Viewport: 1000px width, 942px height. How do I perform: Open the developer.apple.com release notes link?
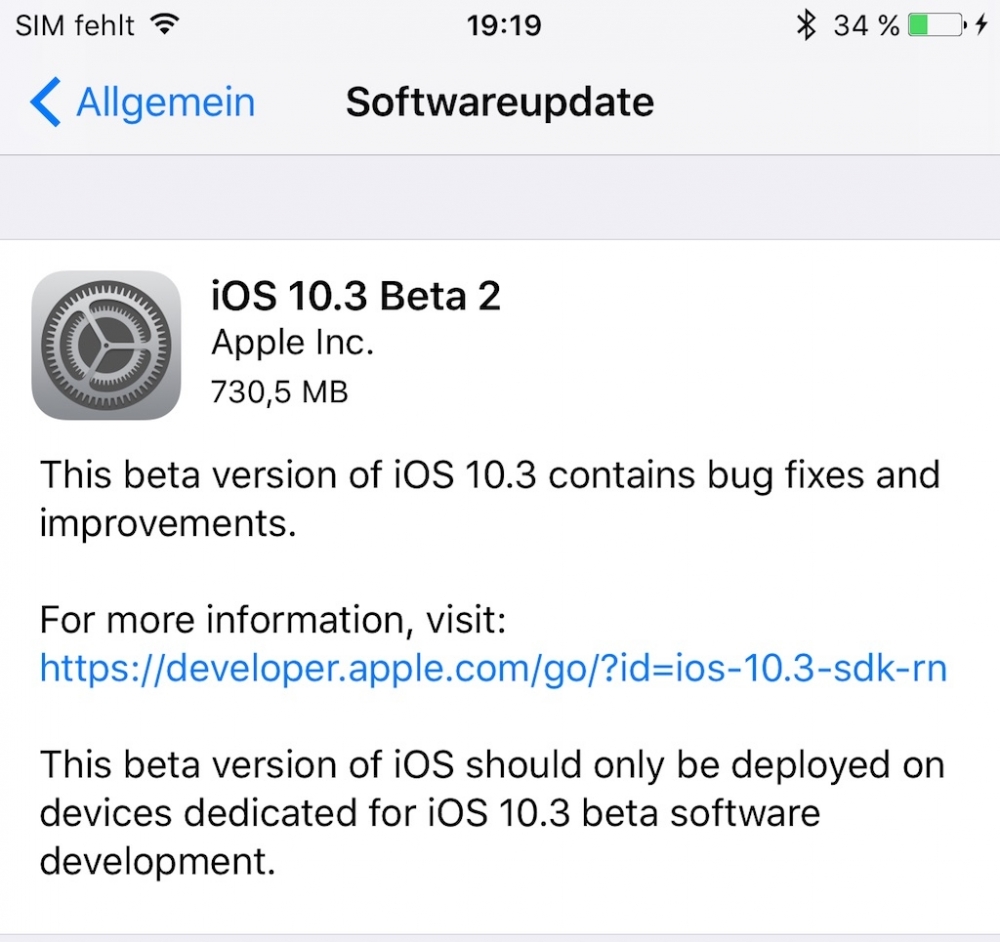(x=492, y=668)
